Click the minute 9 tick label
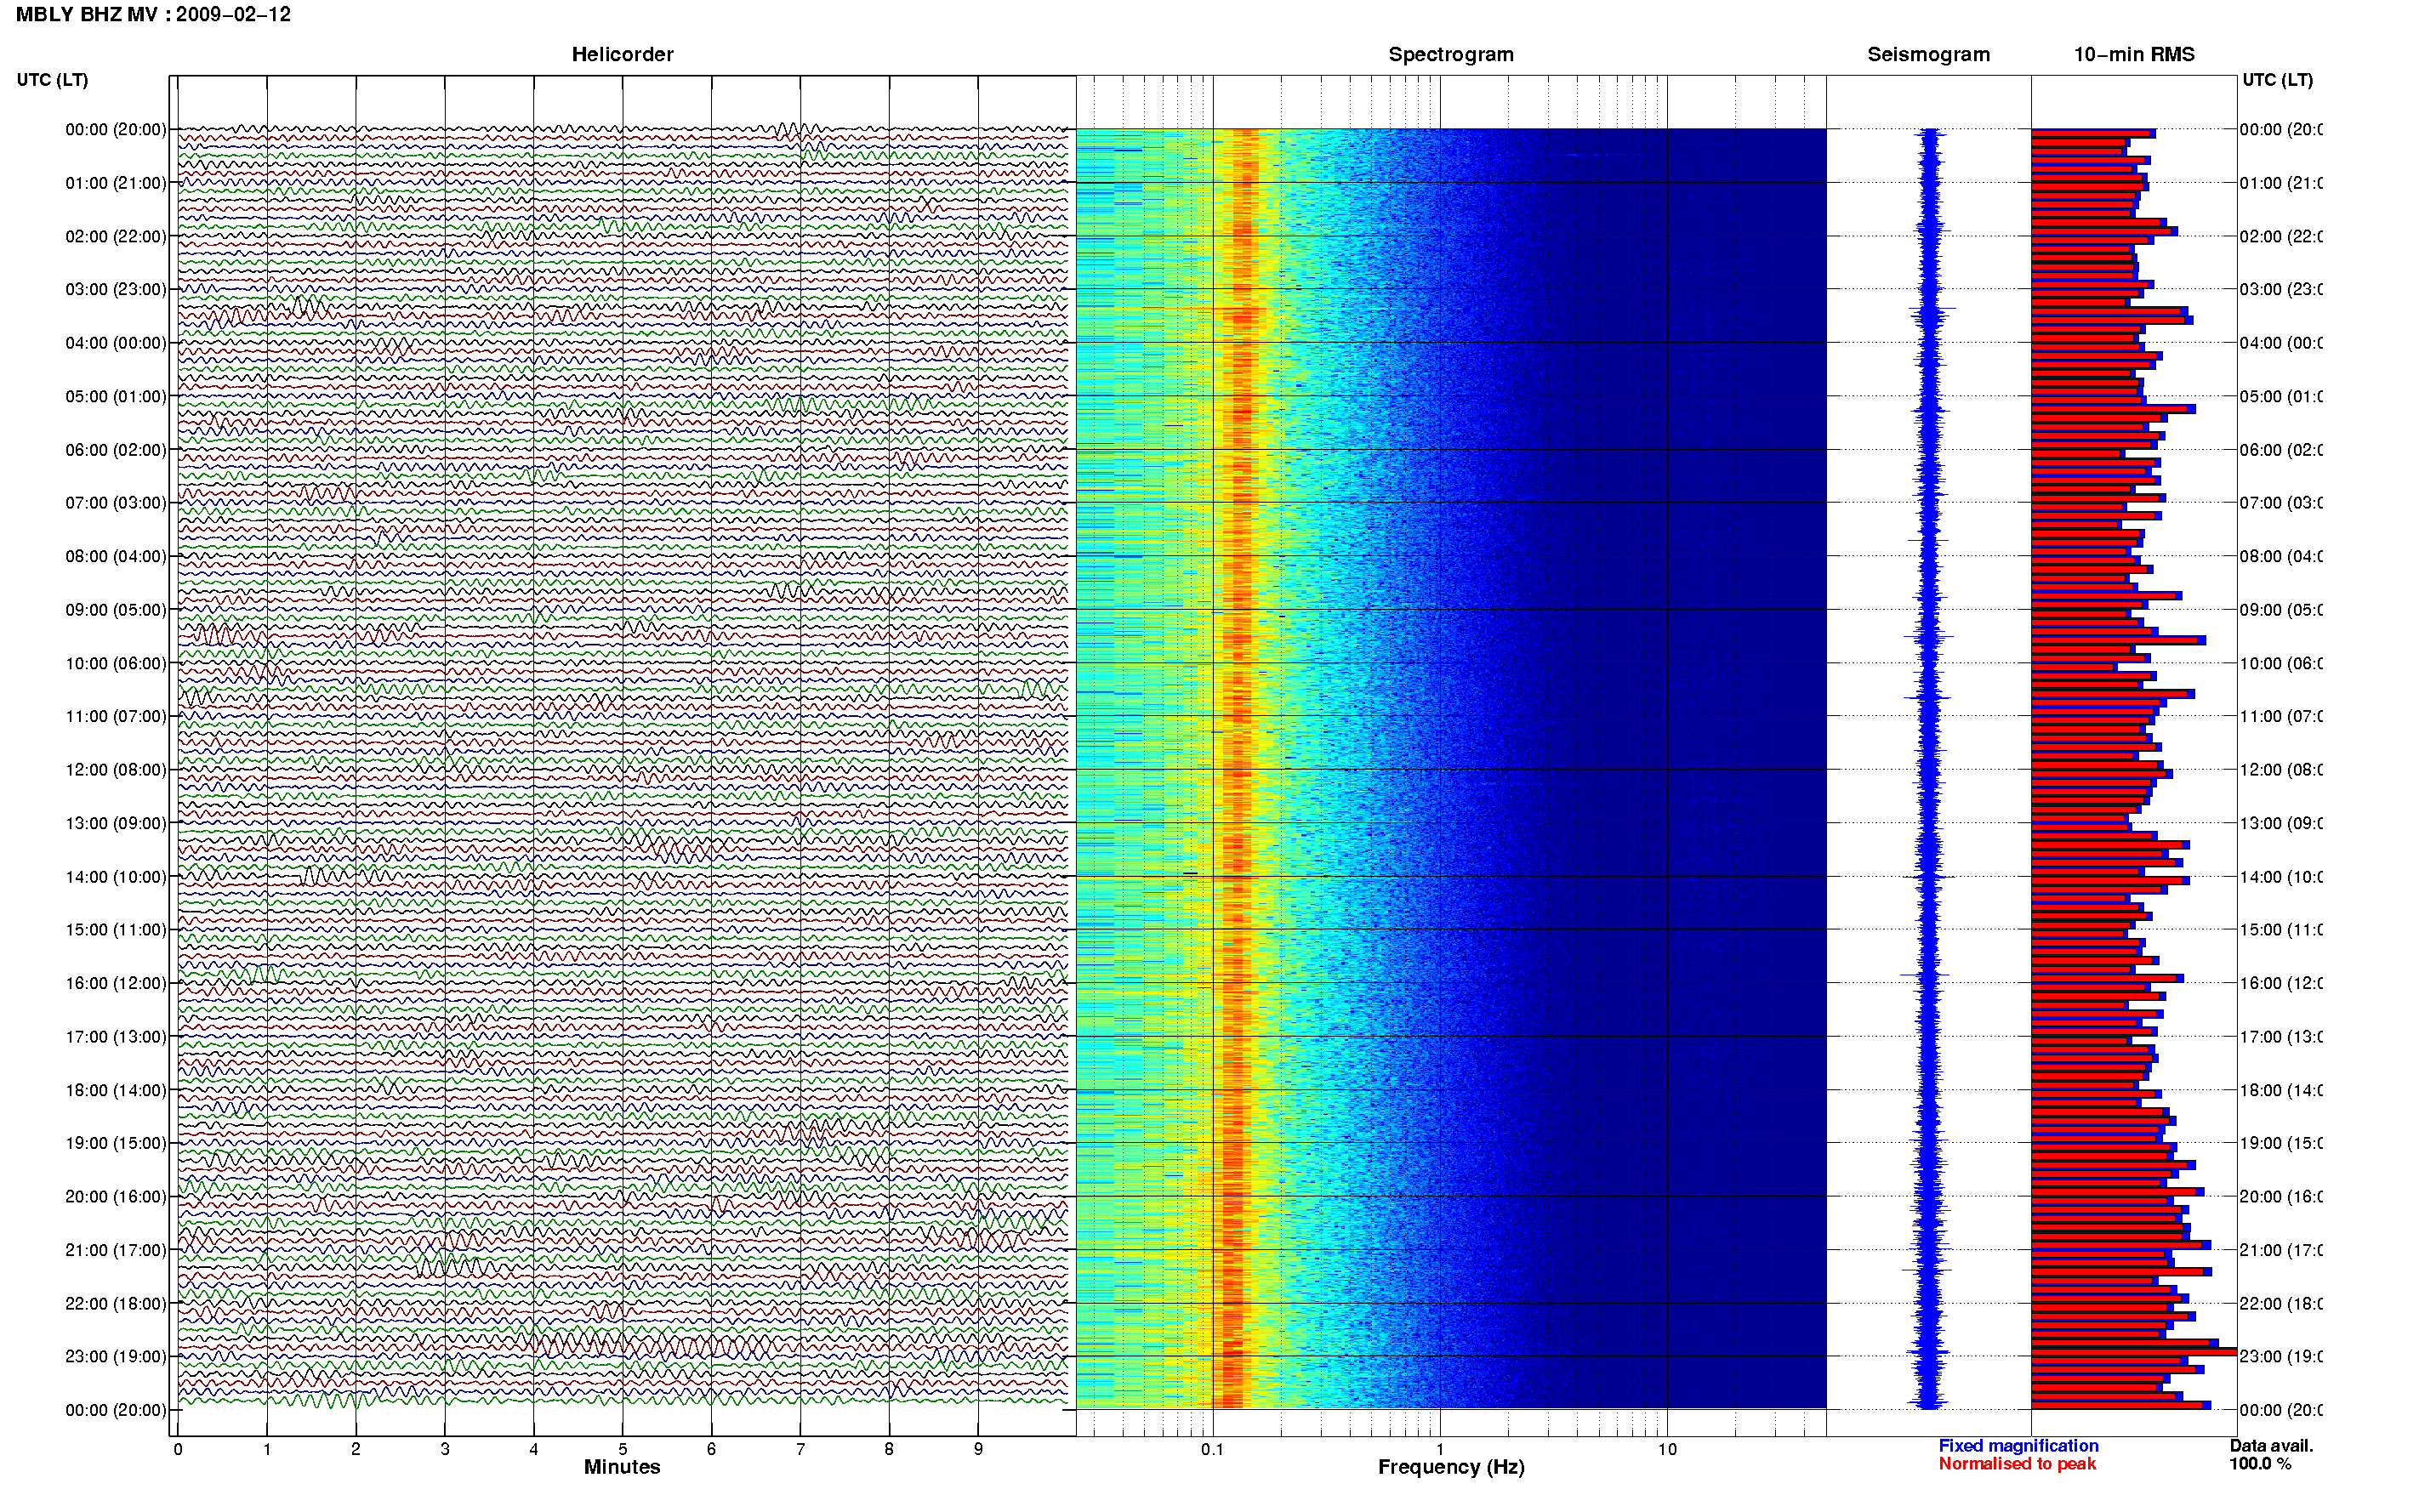The image size is (2419, 1512). (978, 1449)
